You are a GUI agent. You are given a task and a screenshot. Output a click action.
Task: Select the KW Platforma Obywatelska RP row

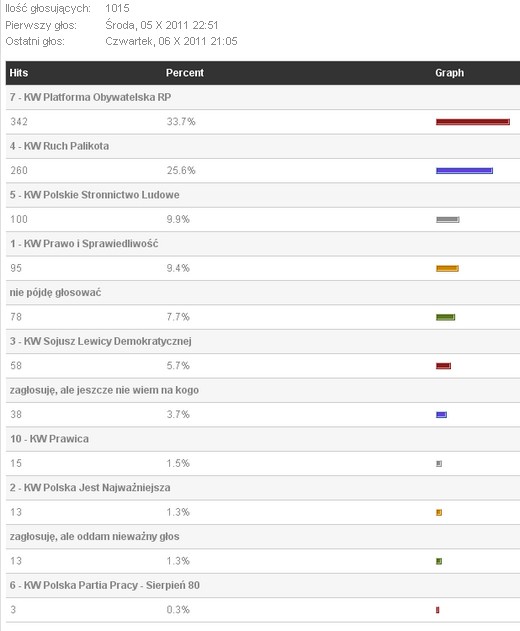(x=263, y=97)
